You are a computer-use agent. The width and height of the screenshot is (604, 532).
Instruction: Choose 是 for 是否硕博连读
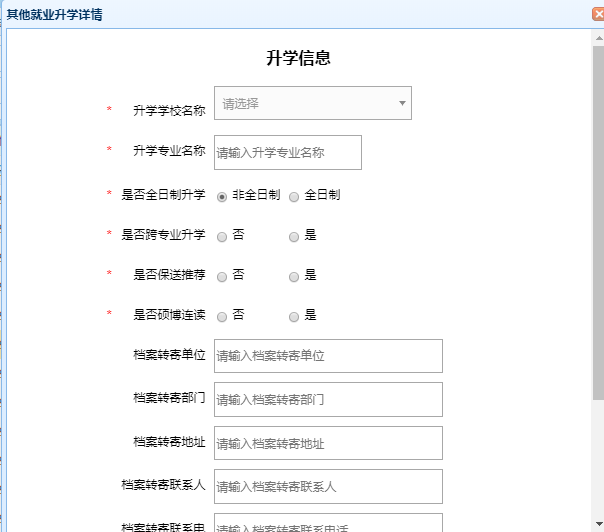[294, 317]
